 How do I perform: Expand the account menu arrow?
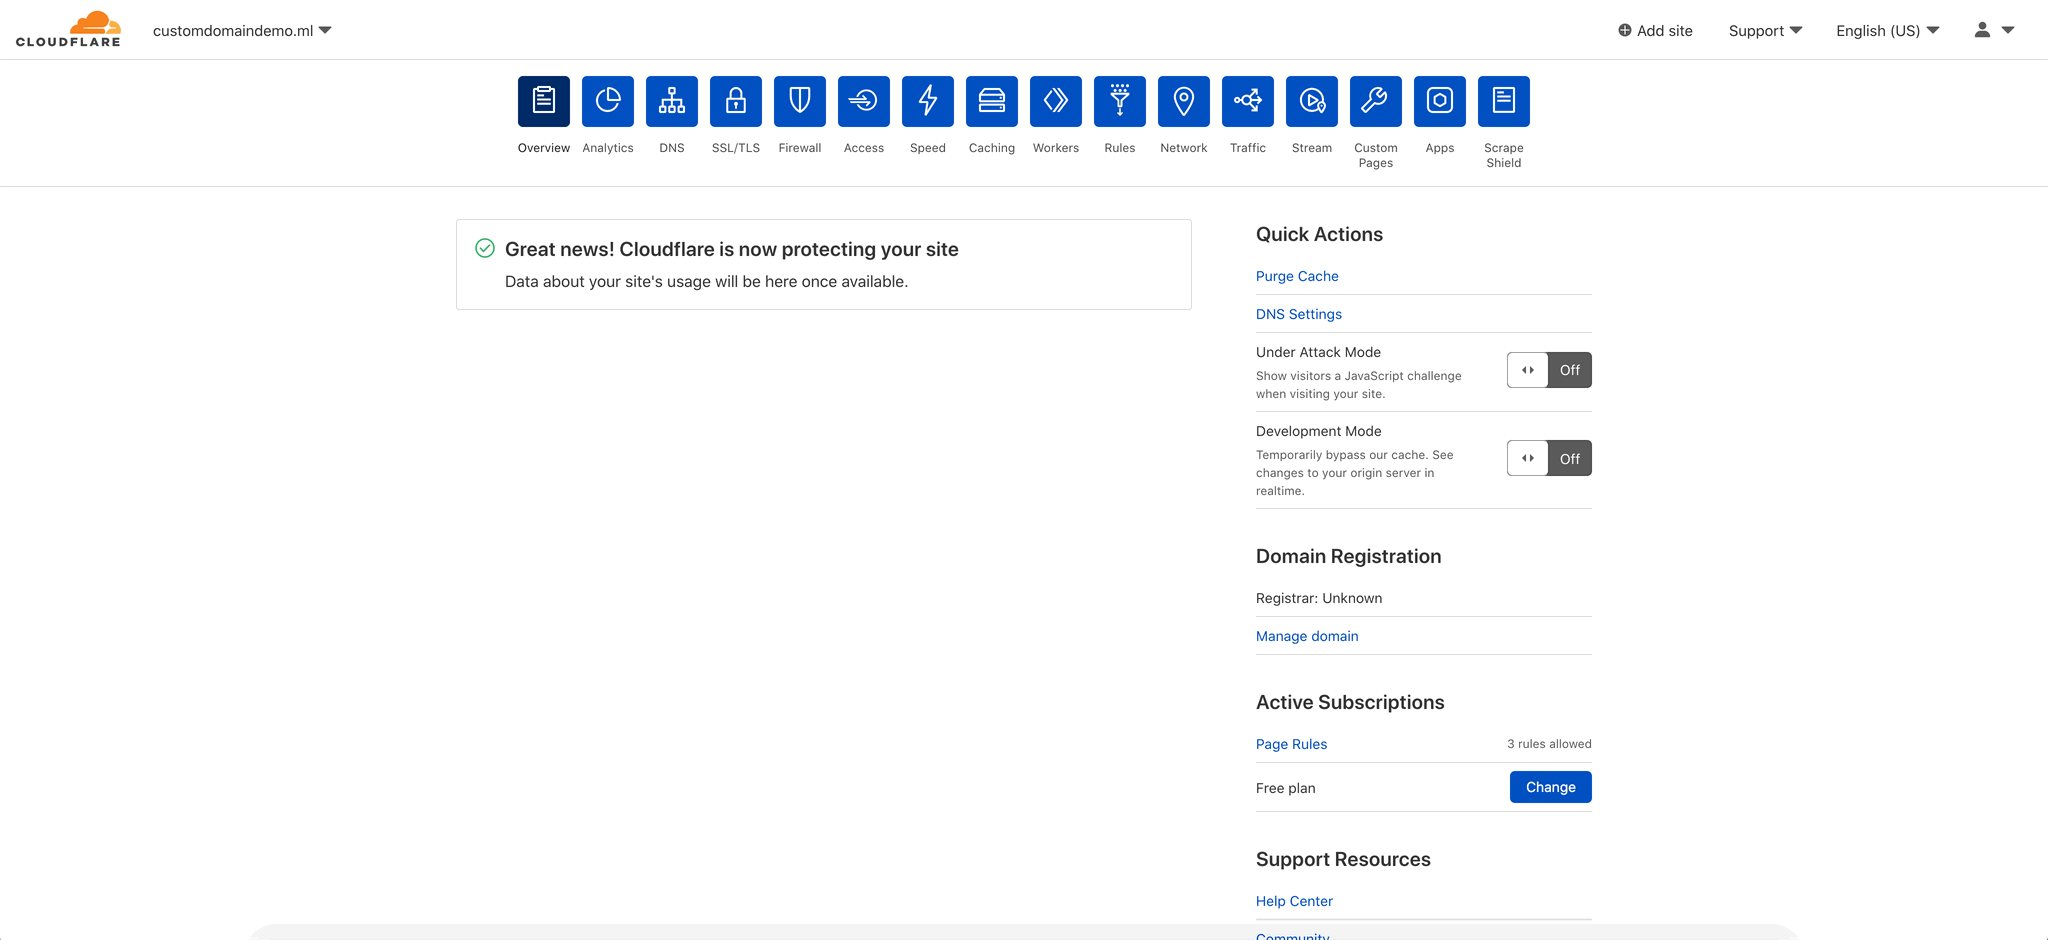(2008, 30)
